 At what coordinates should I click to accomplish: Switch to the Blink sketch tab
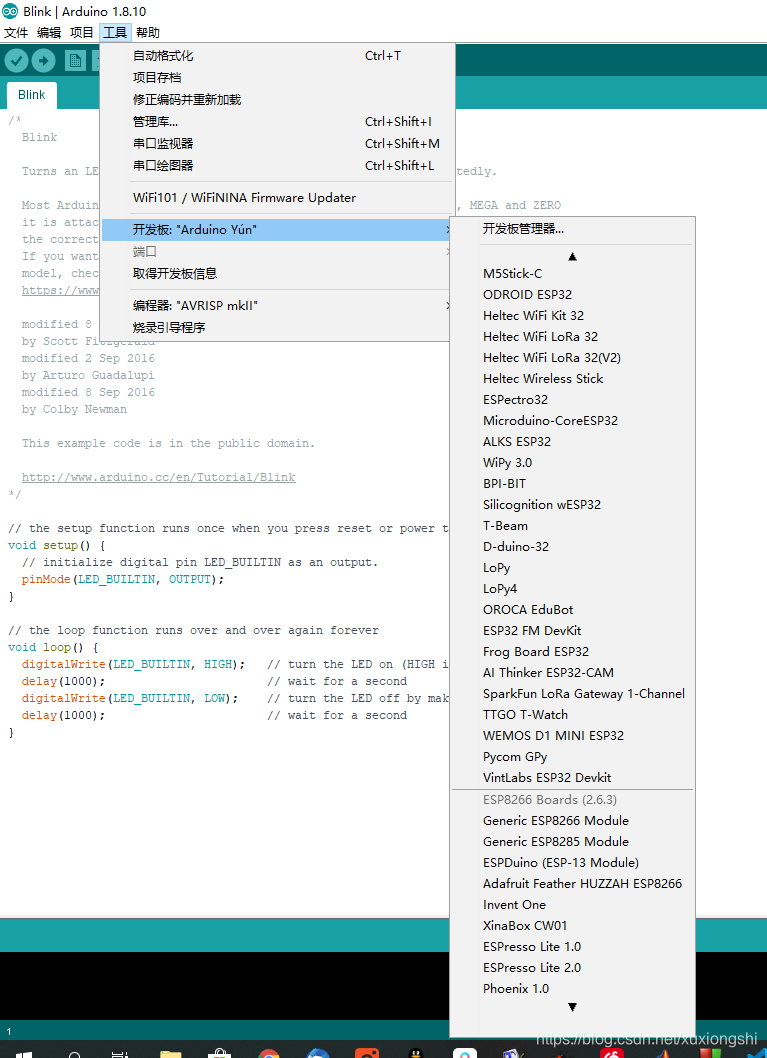(x=32, y=95)
